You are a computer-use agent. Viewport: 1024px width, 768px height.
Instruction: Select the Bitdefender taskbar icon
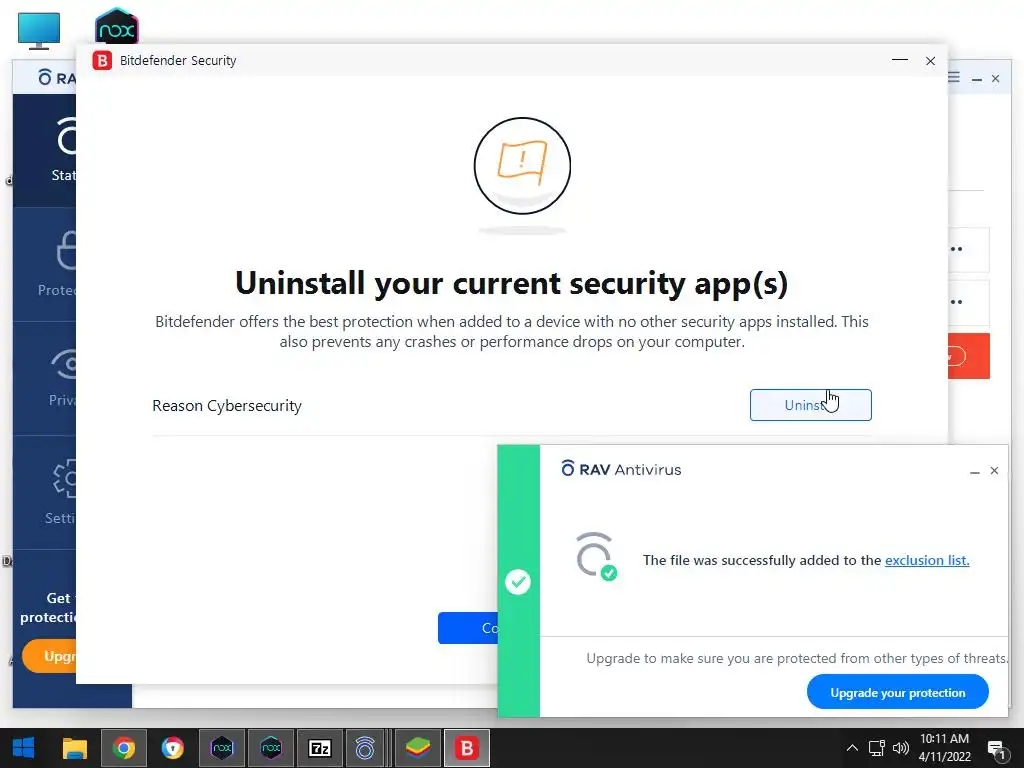467,748
